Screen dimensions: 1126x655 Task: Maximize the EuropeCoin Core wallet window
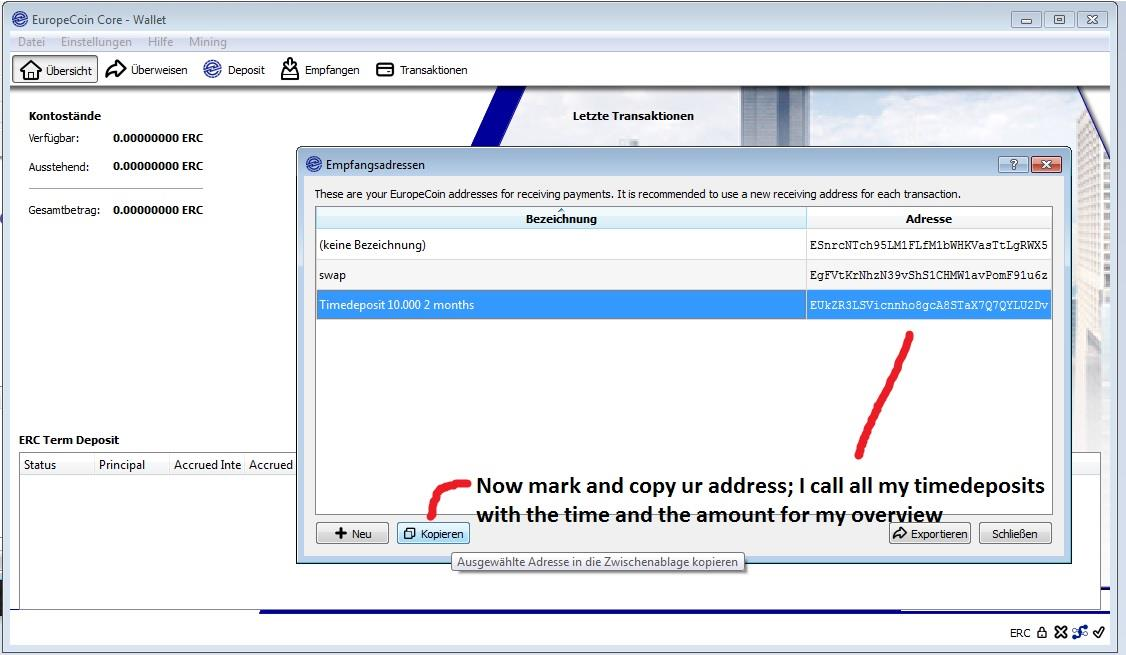[x=1059, y=19]
